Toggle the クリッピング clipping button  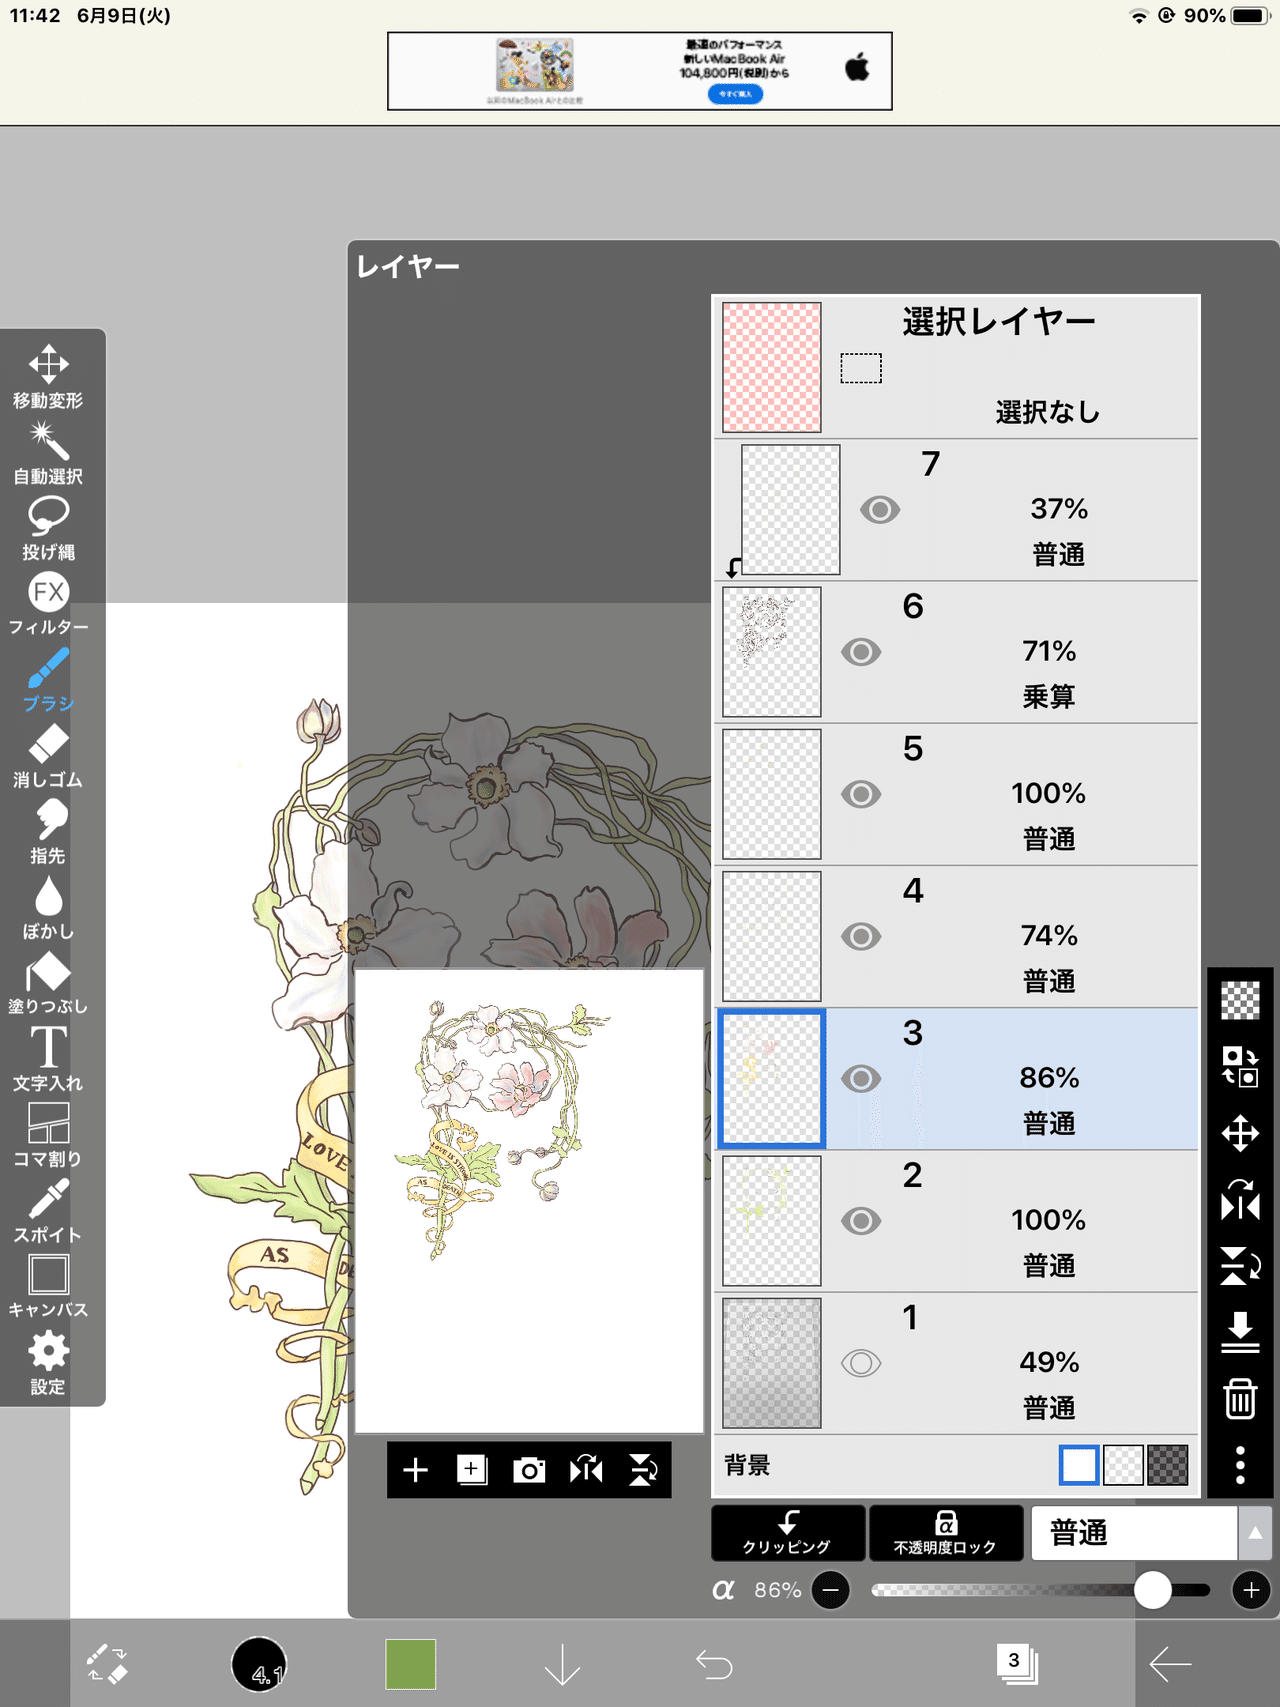pos(788,1532)
